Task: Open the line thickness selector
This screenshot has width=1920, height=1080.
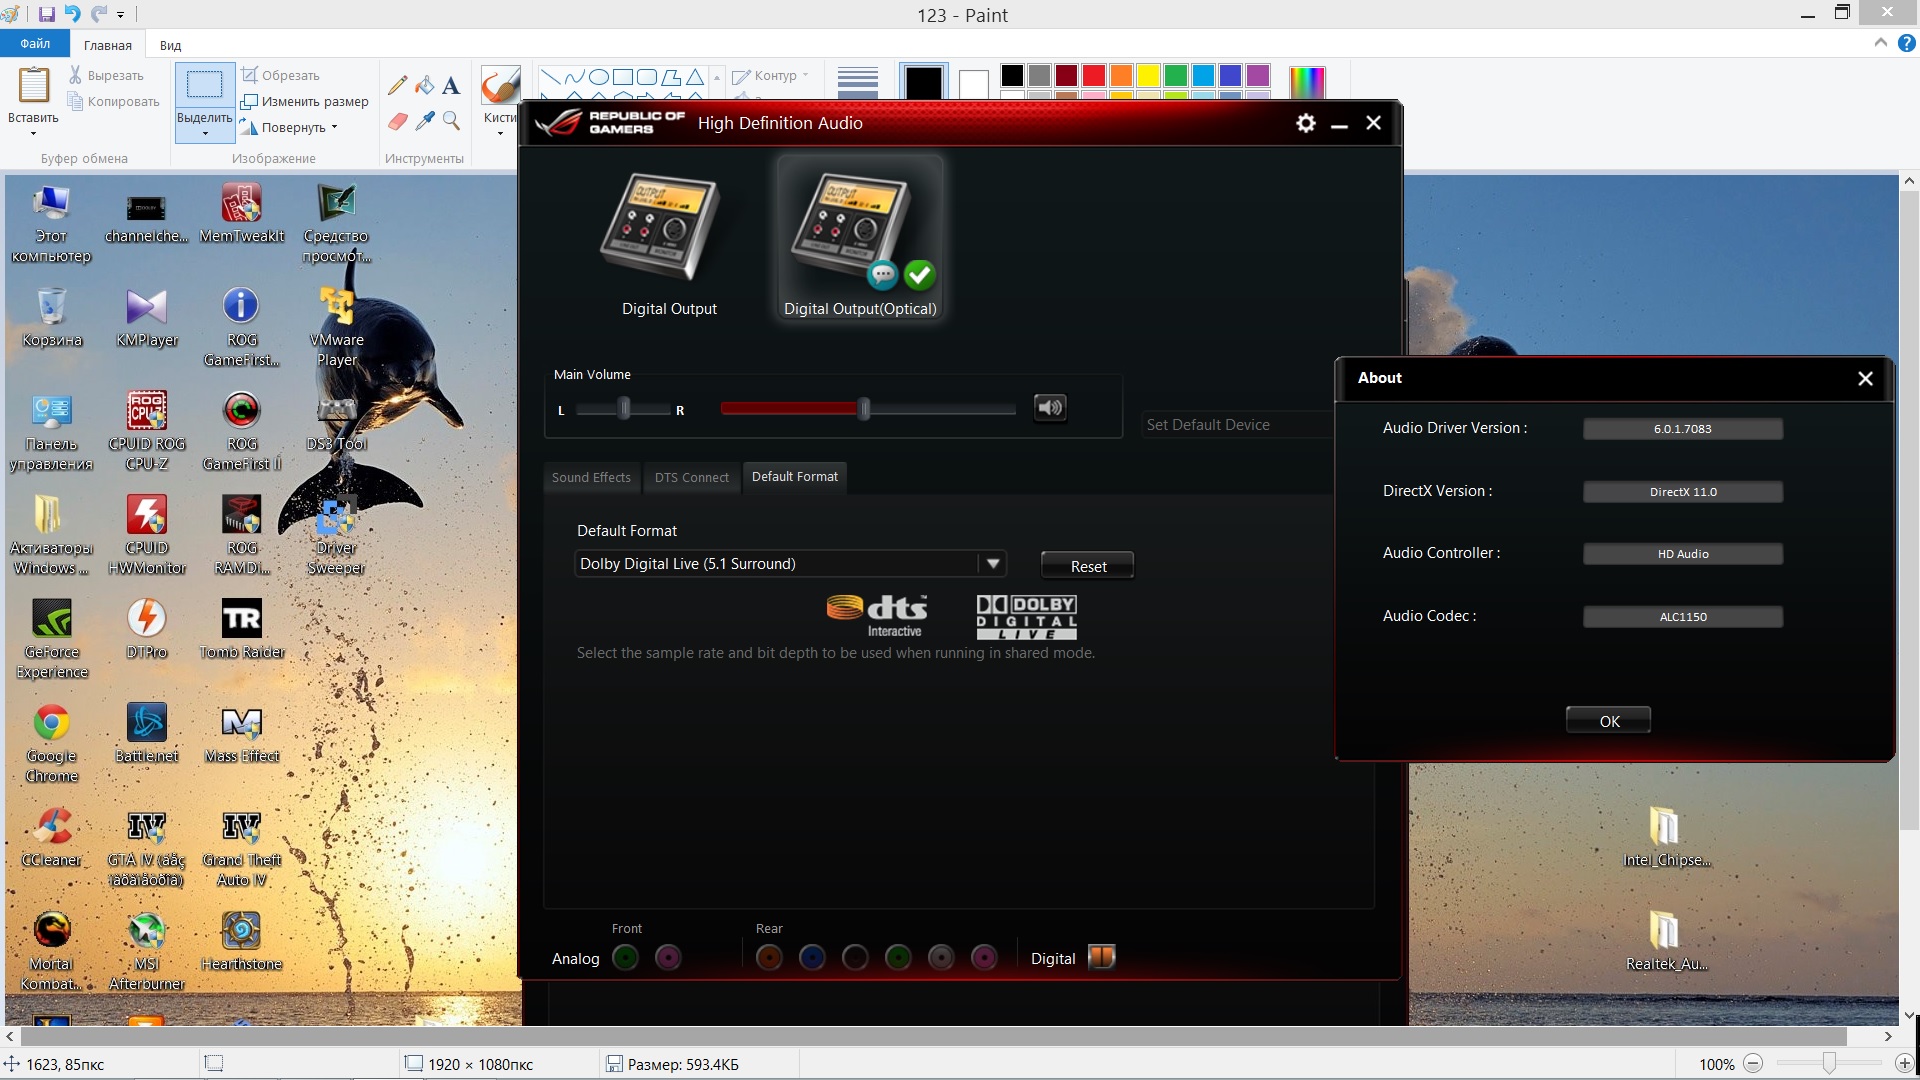Action: coord(857,82)
